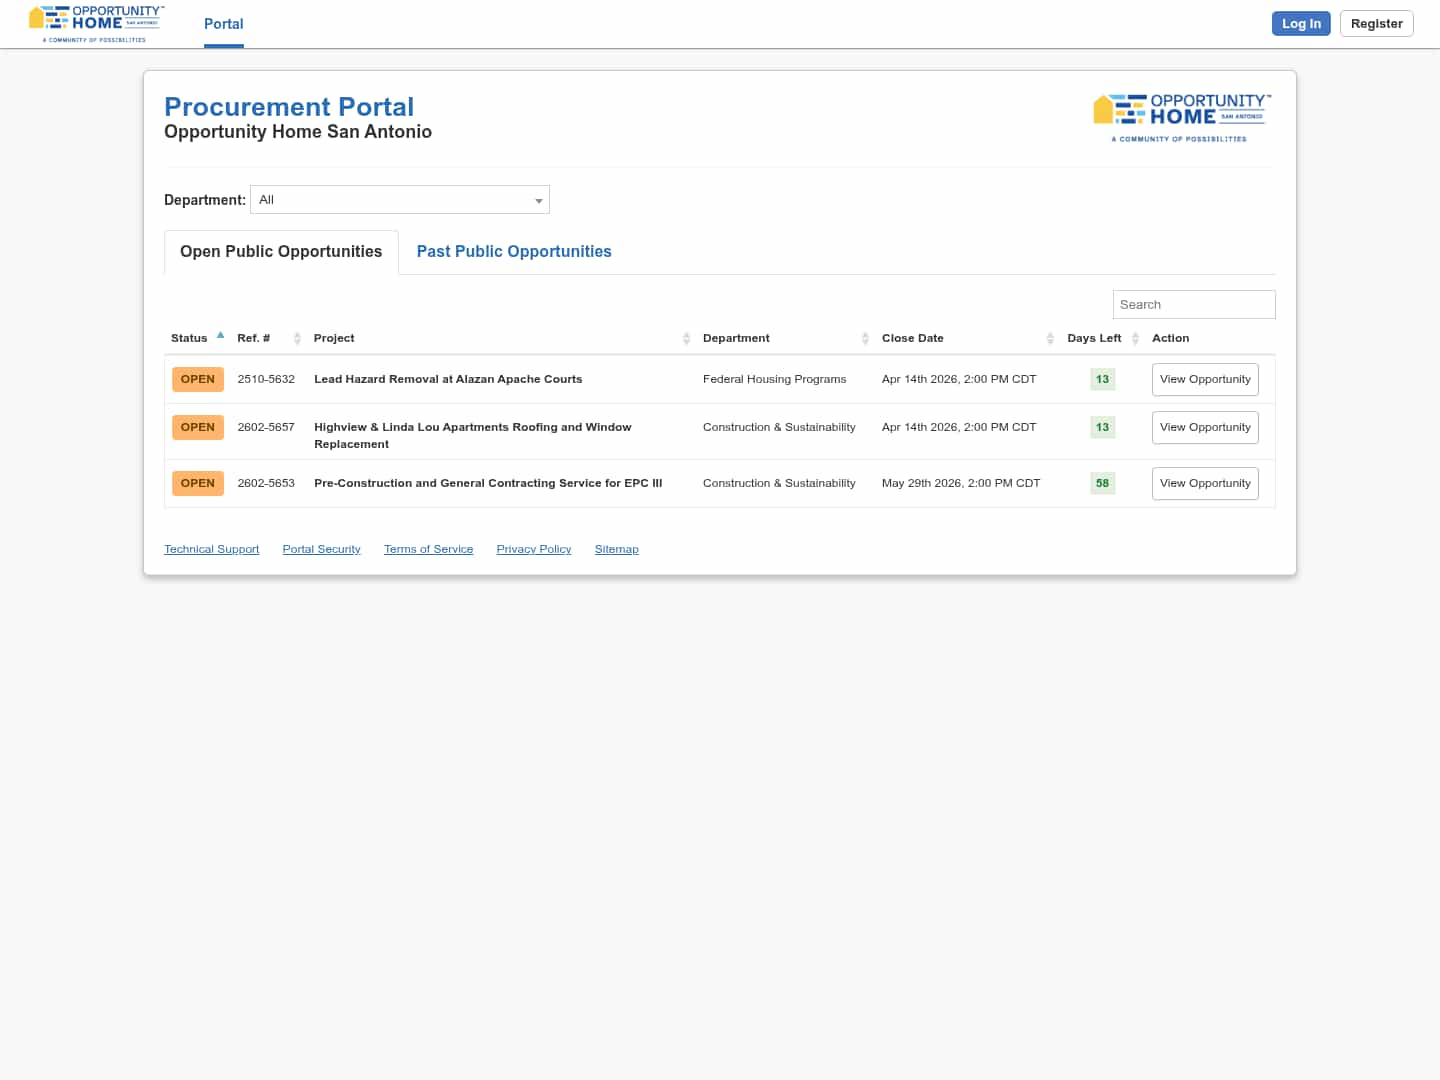Image resolution: width=1440 pixels, height=1080 pixels.
Task: View Opportunity for Pre-Construction EPC III project
Action: point(1204,484)
